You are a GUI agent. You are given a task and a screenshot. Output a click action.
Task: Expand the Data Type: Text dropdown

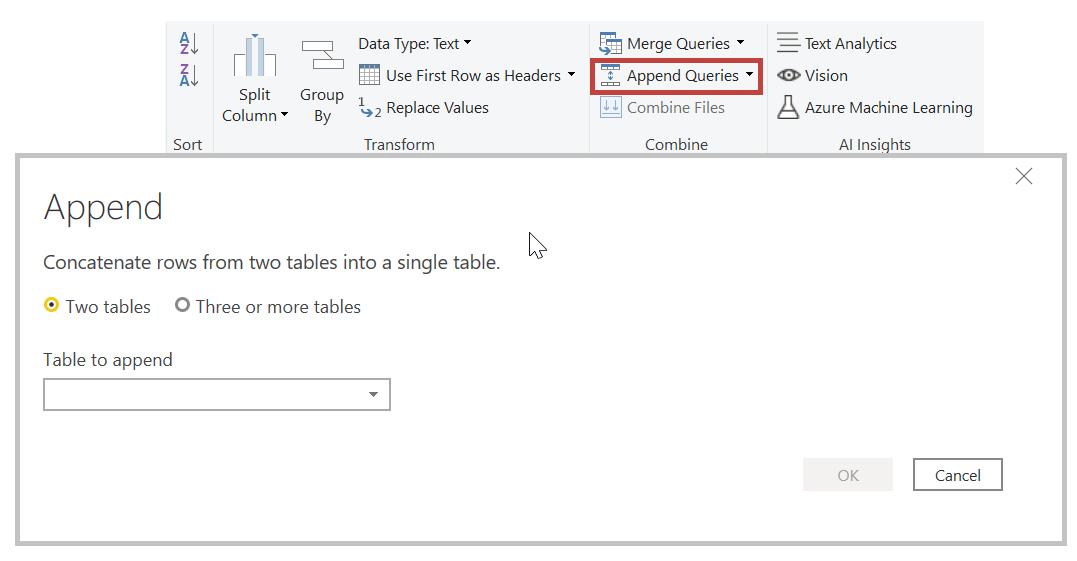[x=468, y=43]
